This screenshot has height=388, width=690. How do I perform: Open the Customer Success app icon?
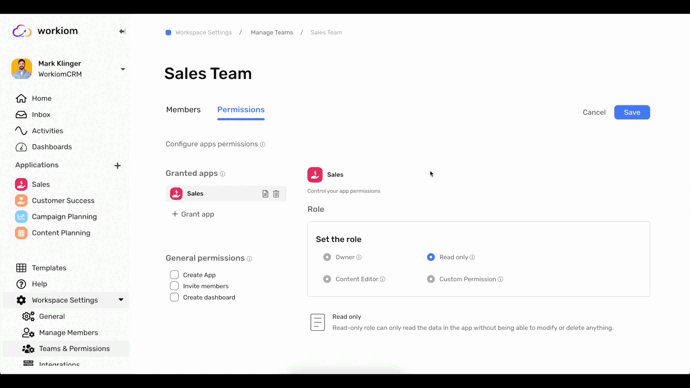pos(21,201)
